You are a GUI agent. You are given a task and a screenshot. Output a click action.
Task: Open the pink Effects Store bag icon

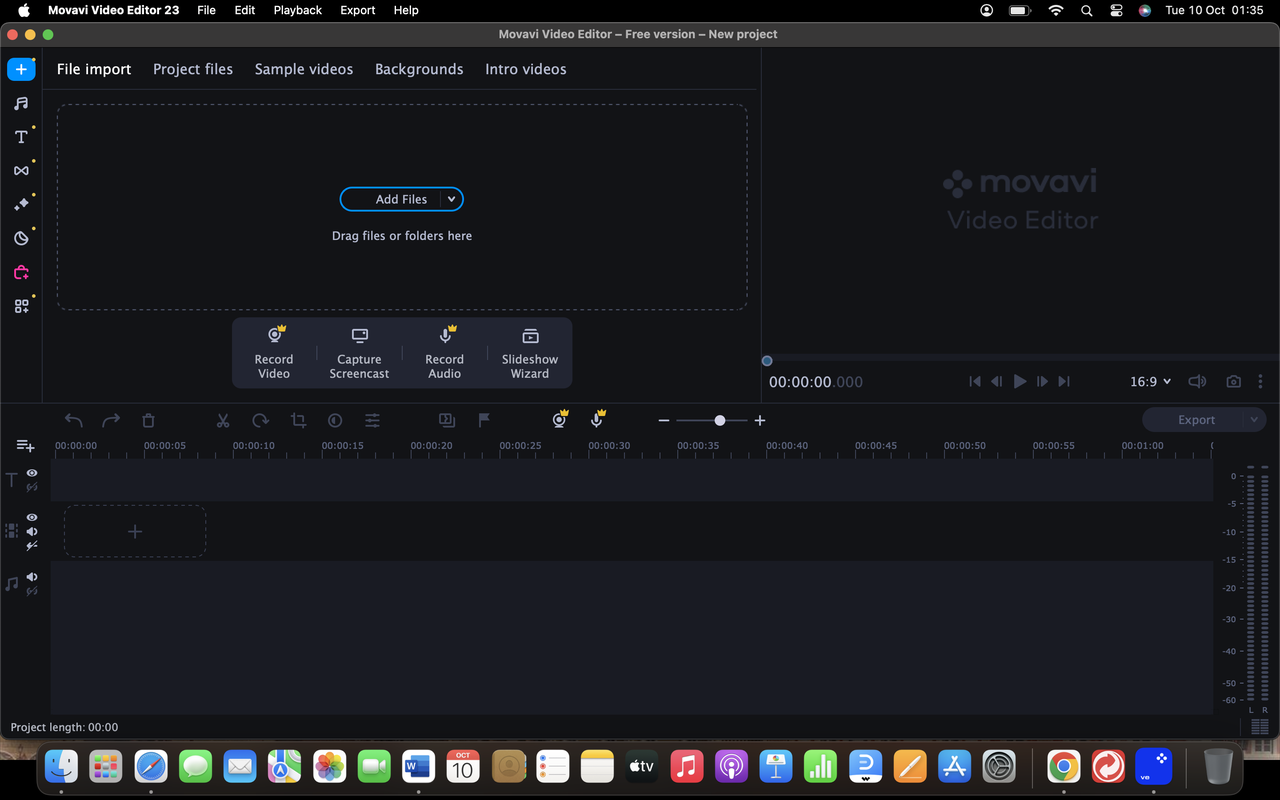click(21, 272)
